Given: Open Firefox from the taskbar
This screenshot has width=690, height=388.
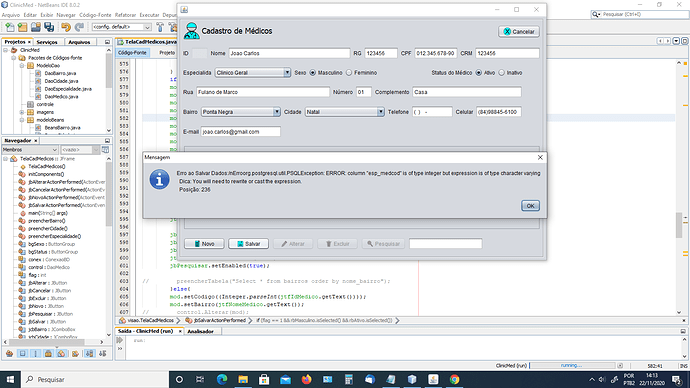Looking at the screenshot, I should pyautogui.click(x=306, y=379).
